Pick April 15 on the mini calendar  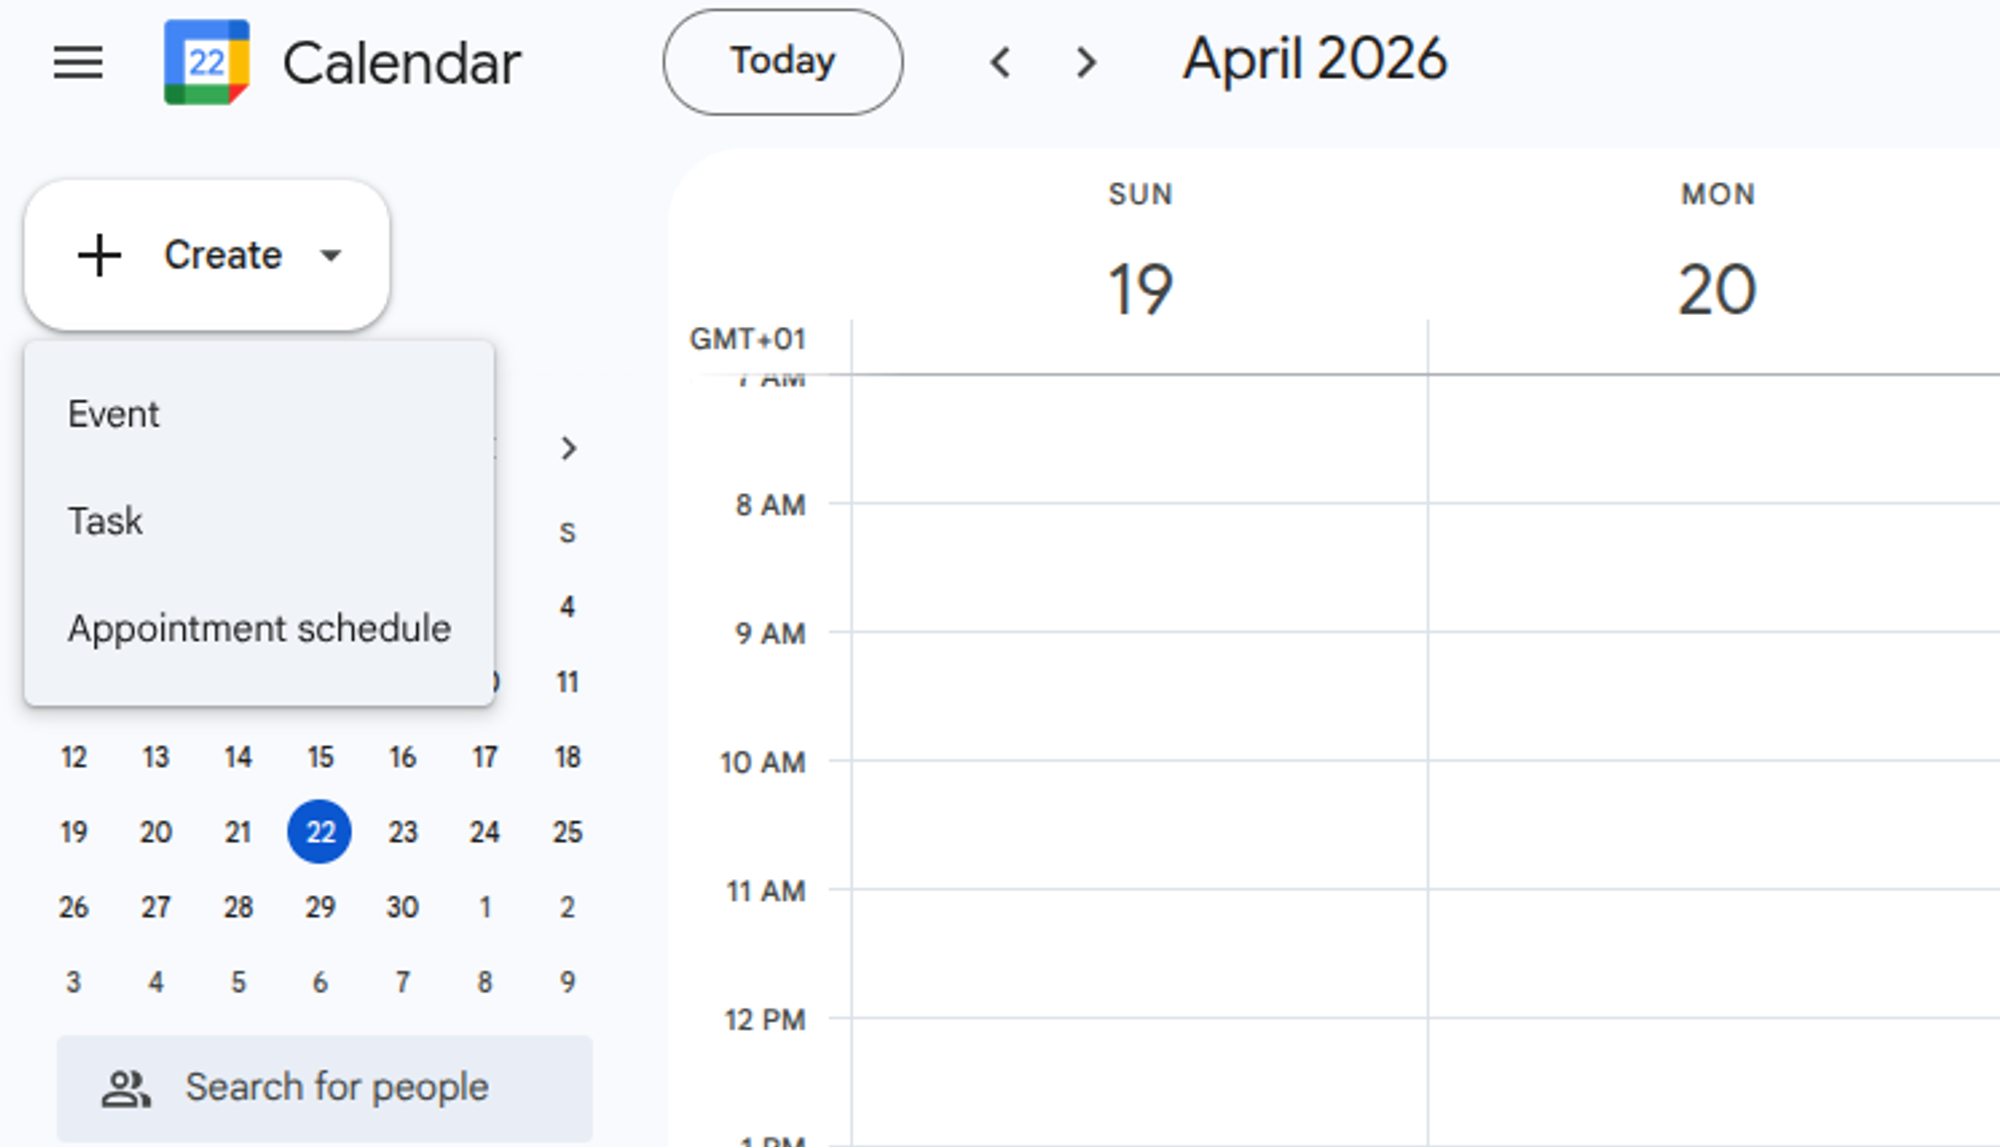click(319, 757)
